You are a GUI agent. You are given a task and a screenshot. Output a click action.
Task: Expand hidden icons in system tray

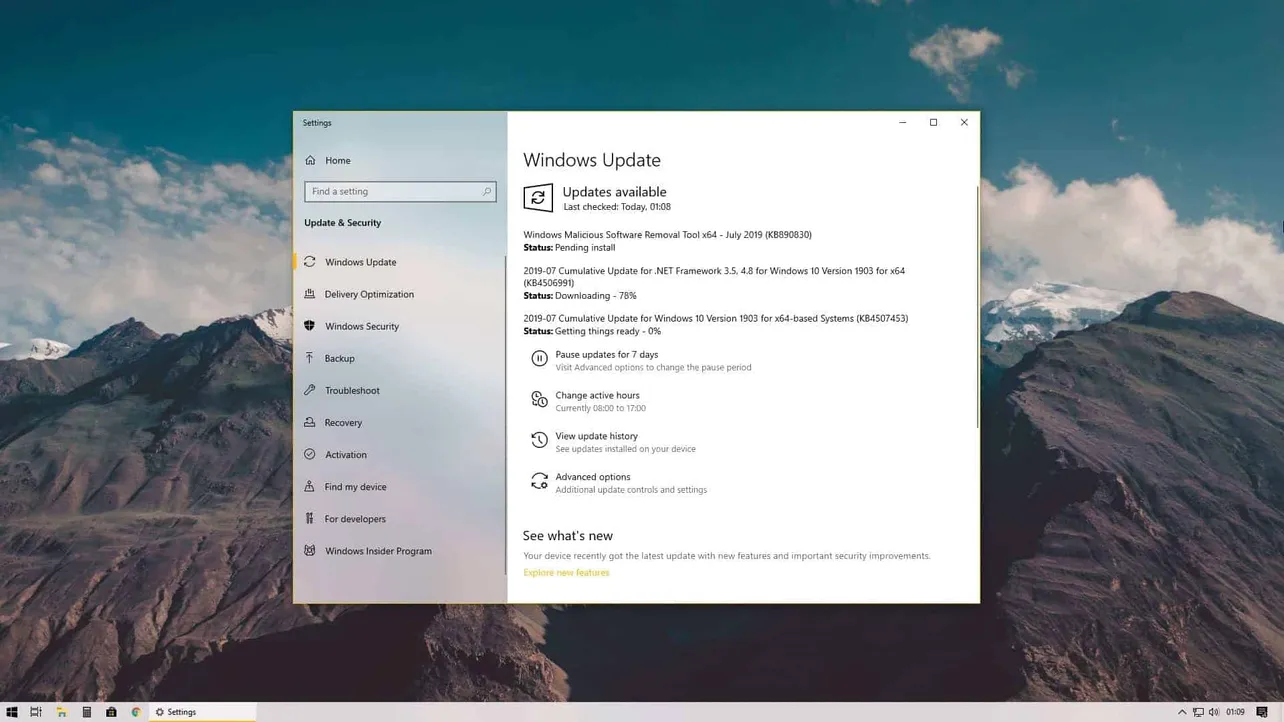click(1181, 711)
